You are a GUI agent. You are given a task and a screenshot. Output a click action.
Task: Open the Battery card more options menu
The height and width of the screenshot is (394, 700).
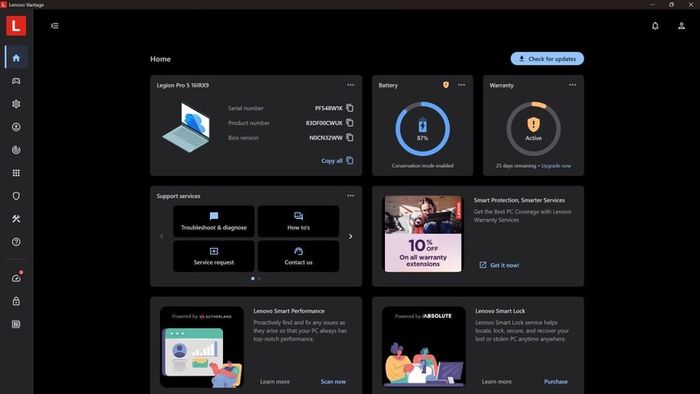462,85
